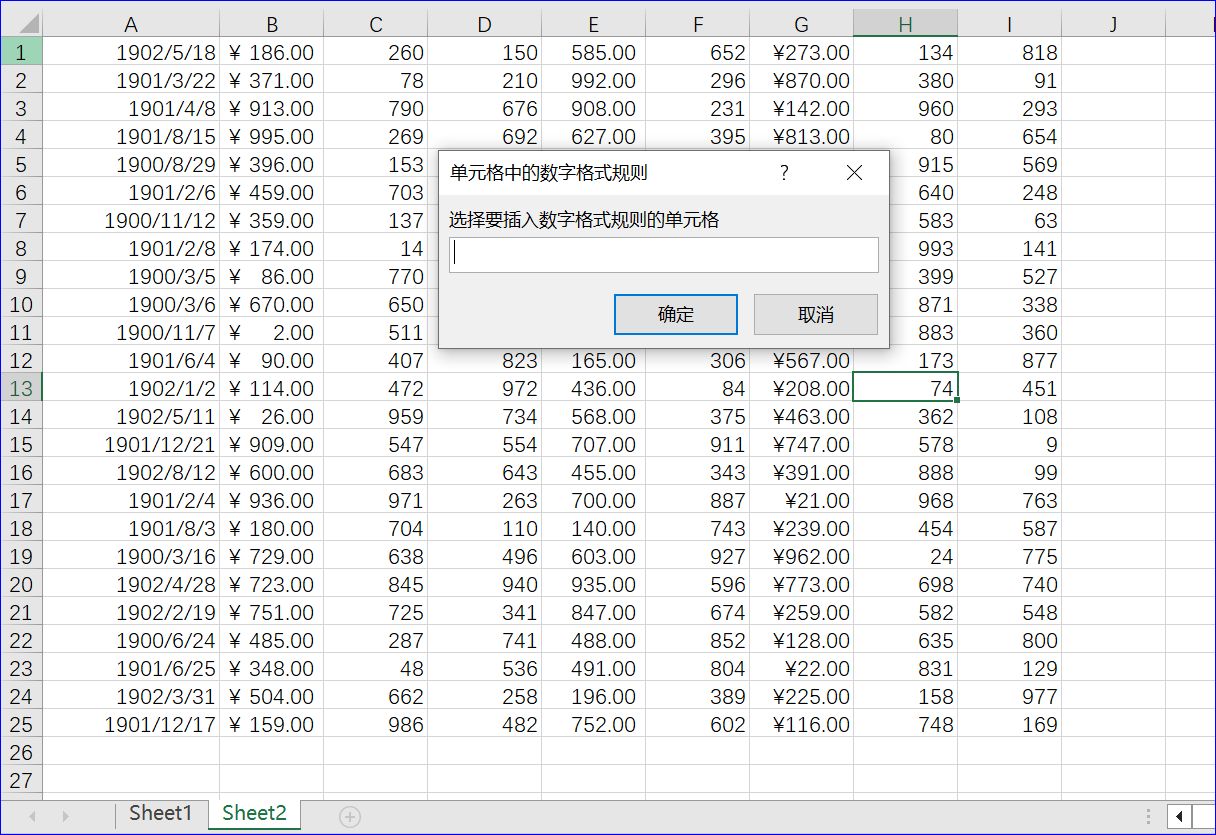Click cell F13 with value 84

tap(698, 388)
